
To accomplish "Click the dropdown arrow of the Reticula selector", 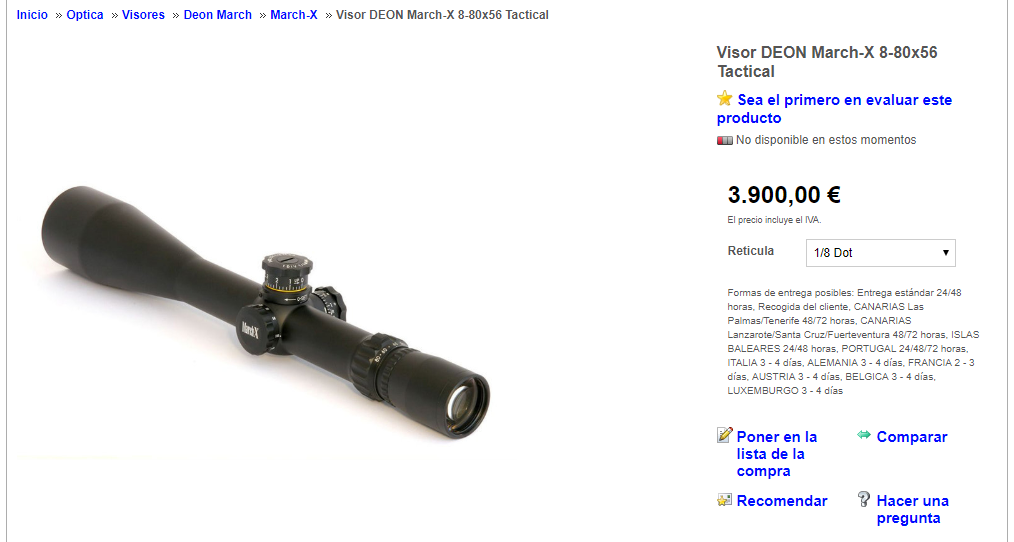I will [x=945, y=253].
